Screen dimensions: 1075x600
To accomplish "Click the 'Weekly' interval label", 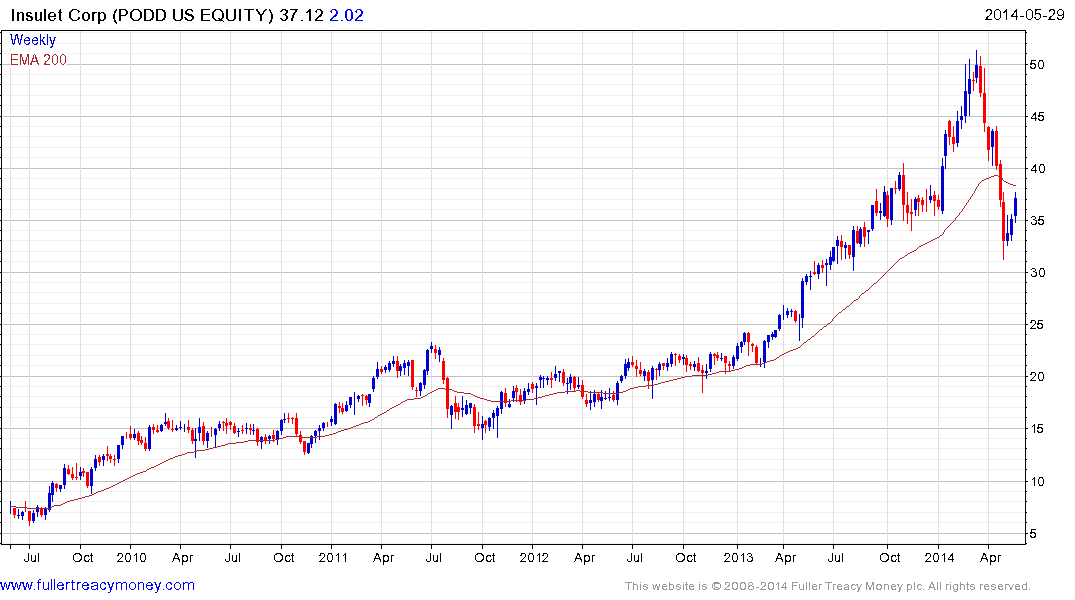I will point(33,40).
